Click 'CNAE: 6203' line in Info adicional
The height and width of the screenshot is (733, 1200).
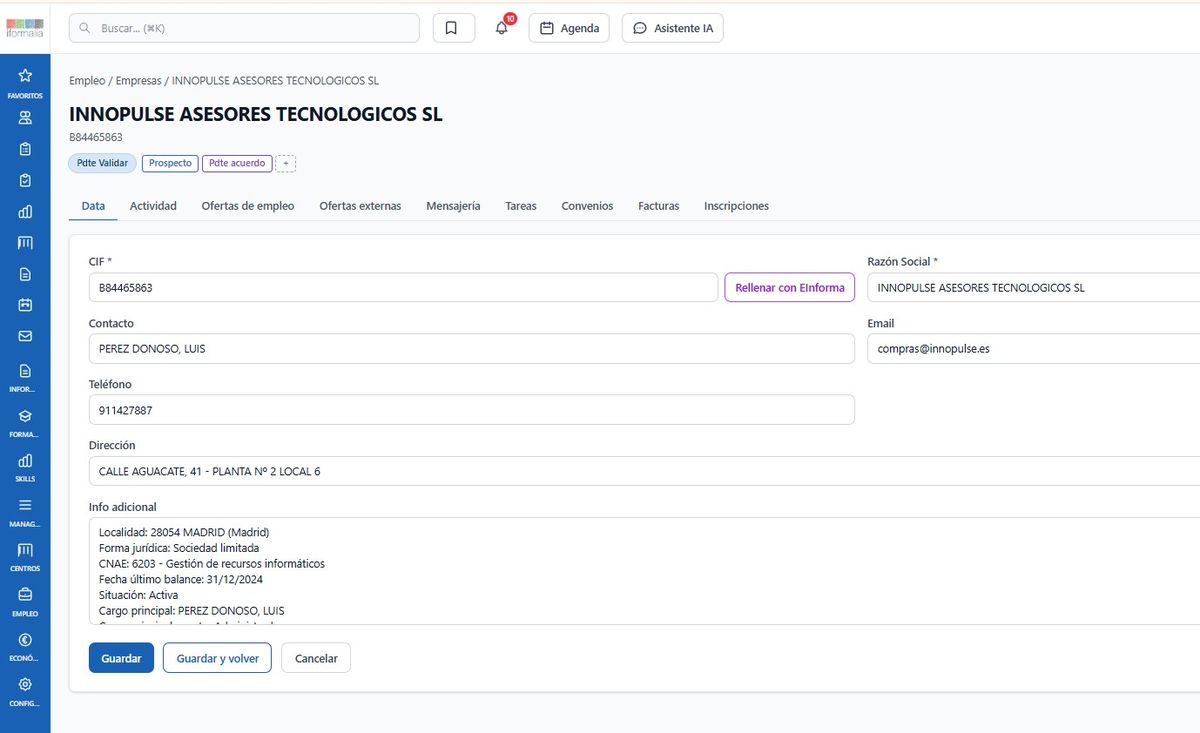(212, 564)
